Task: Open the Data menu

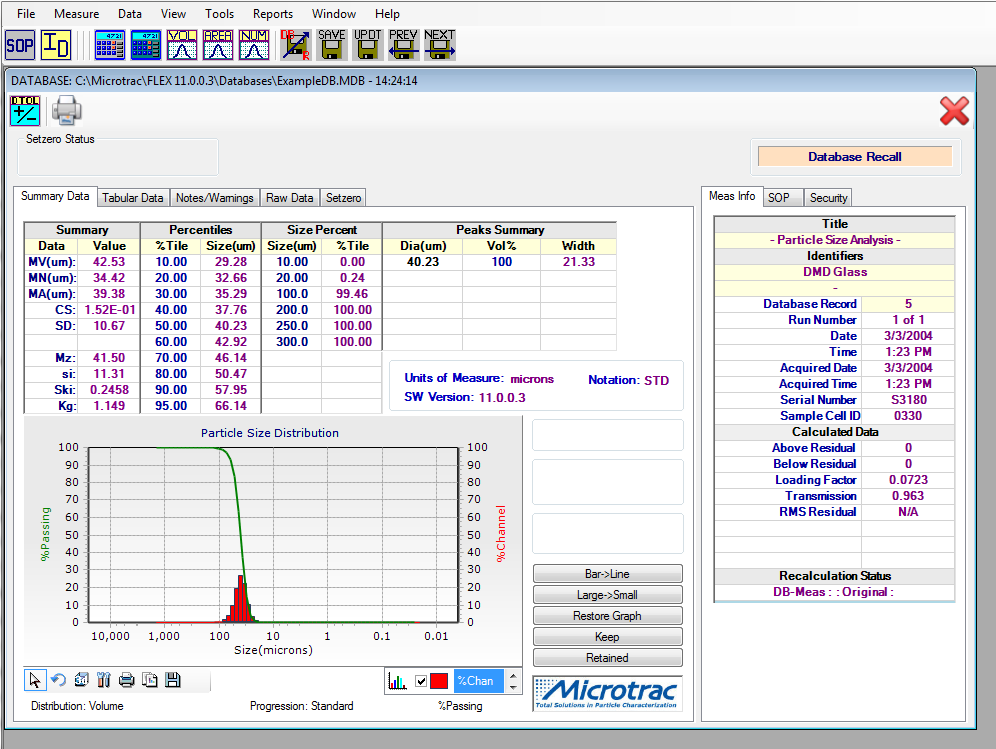Action: click(130, 13)
